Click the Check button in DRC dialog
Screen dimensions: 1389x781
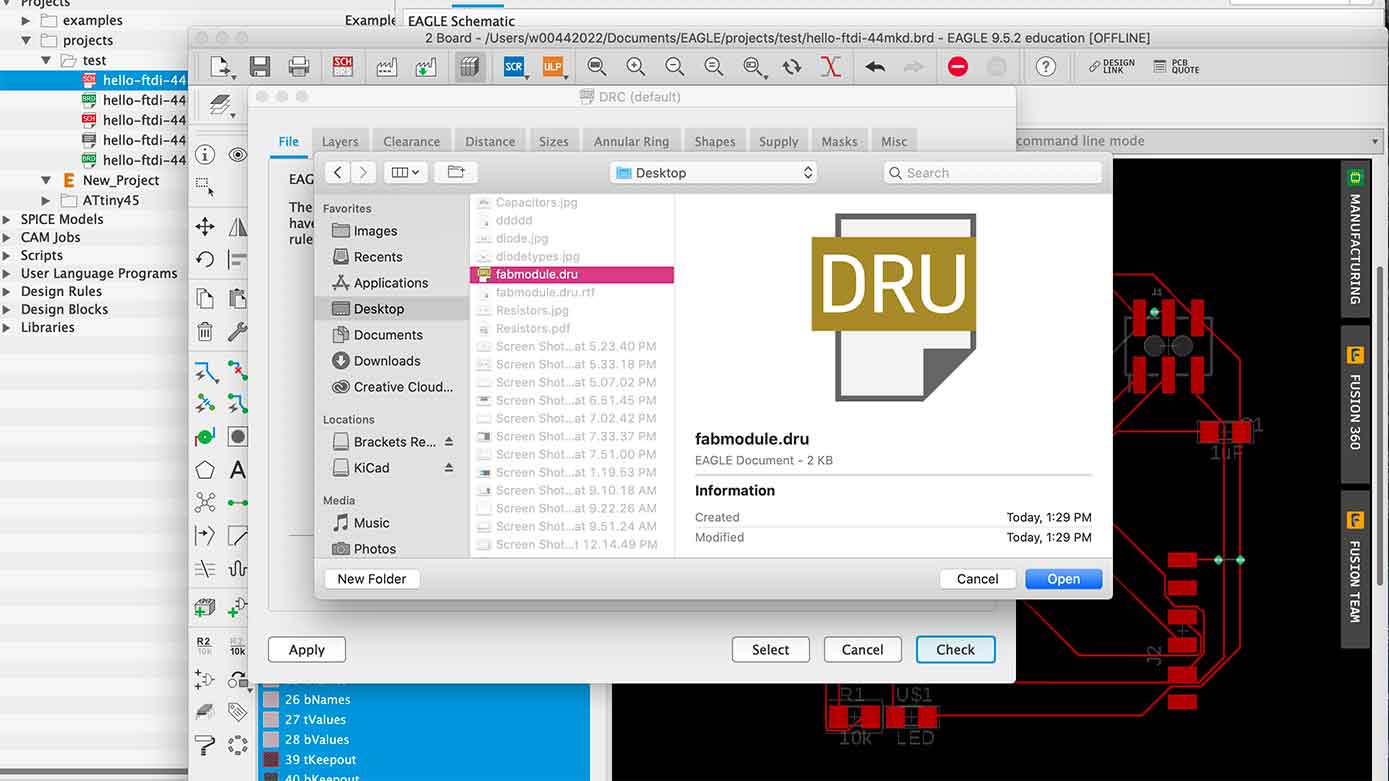[x=955, y=650]
